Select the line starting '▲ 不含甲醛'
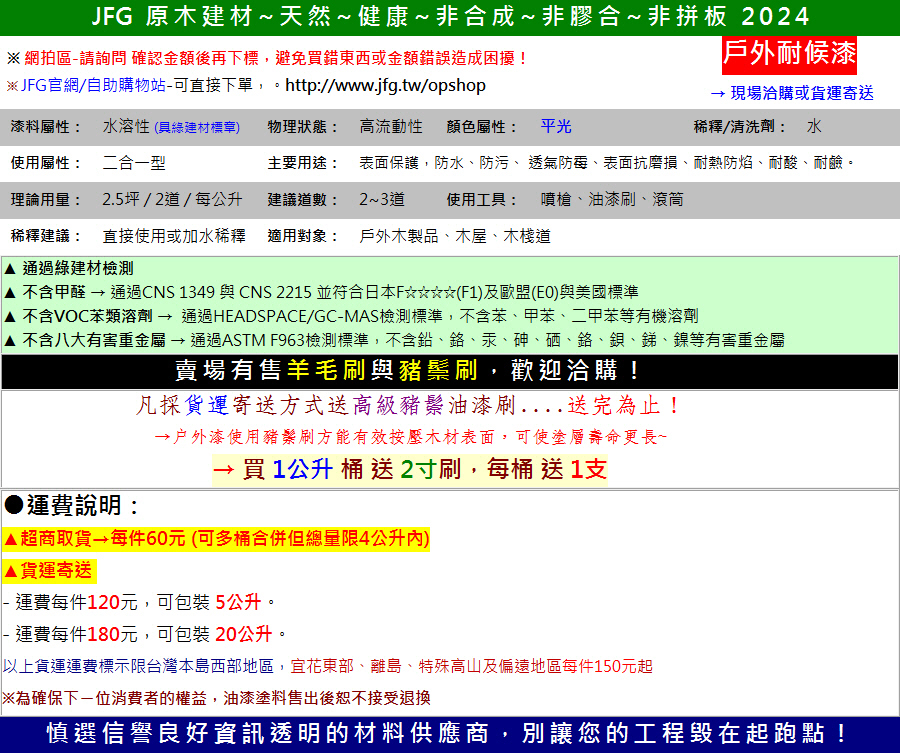Screen dimensions: 900x753 pyautogui.click(x=320, y=292)
